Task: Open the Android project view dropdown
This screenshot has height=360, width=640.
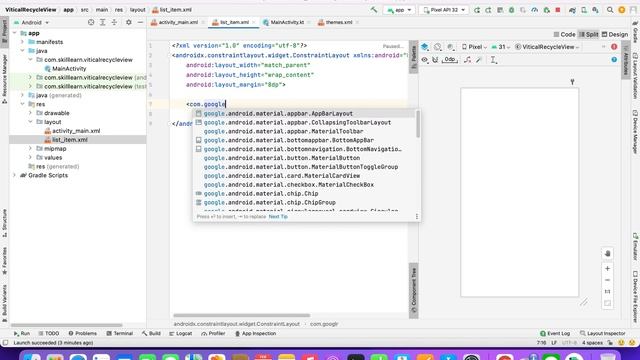Action: [x=31, y=22]
